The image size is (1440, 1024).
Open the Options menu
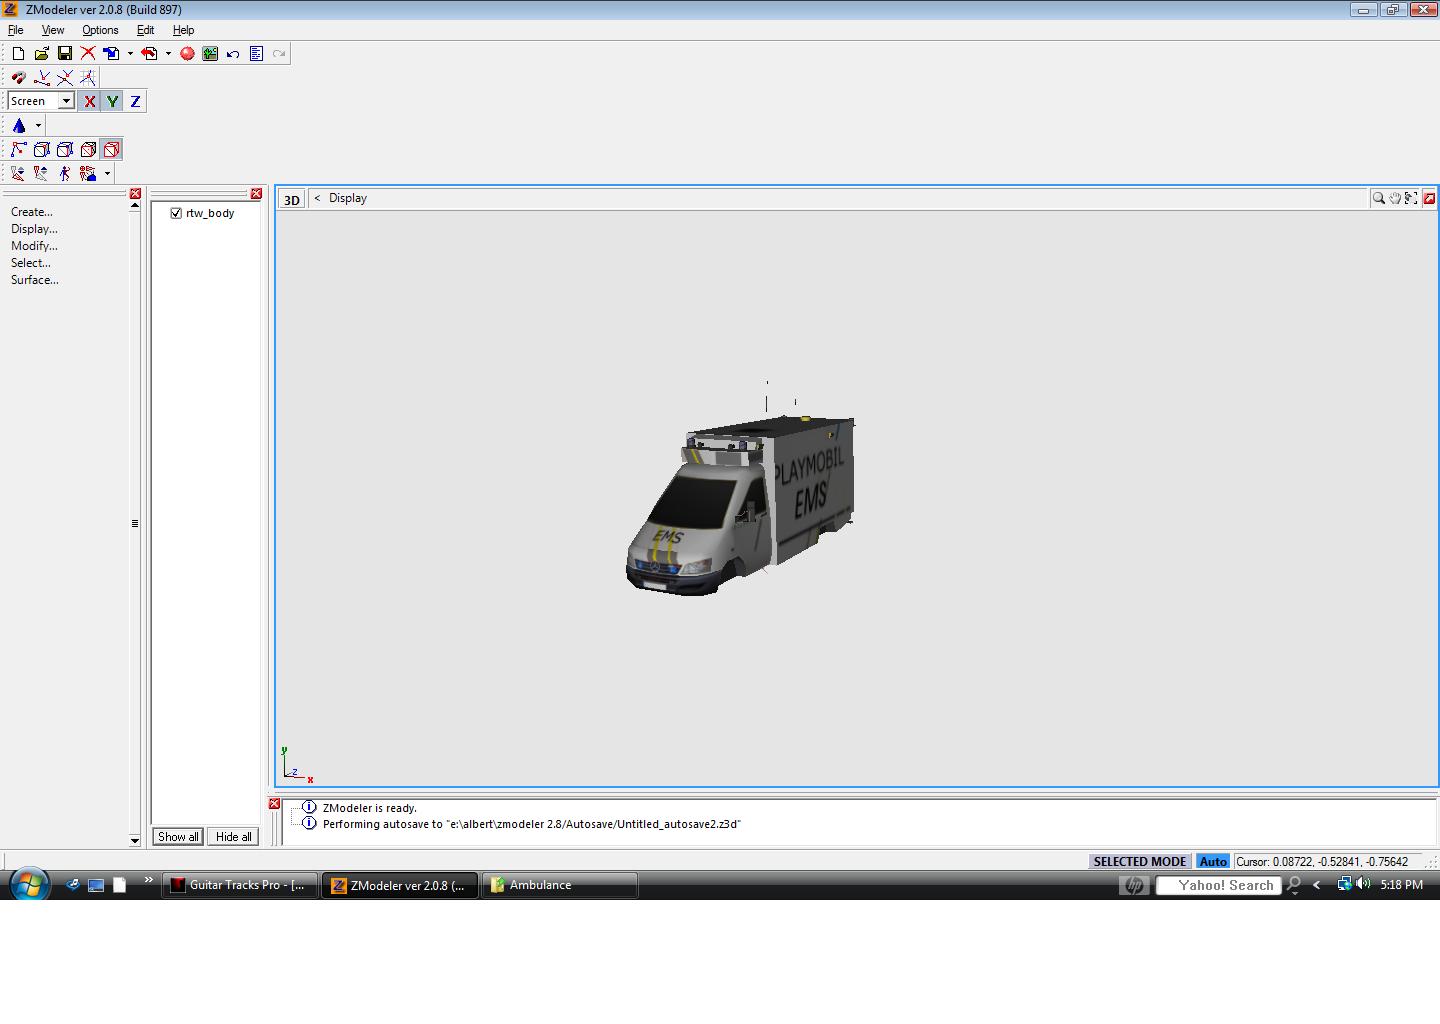(x=100, y=30)
